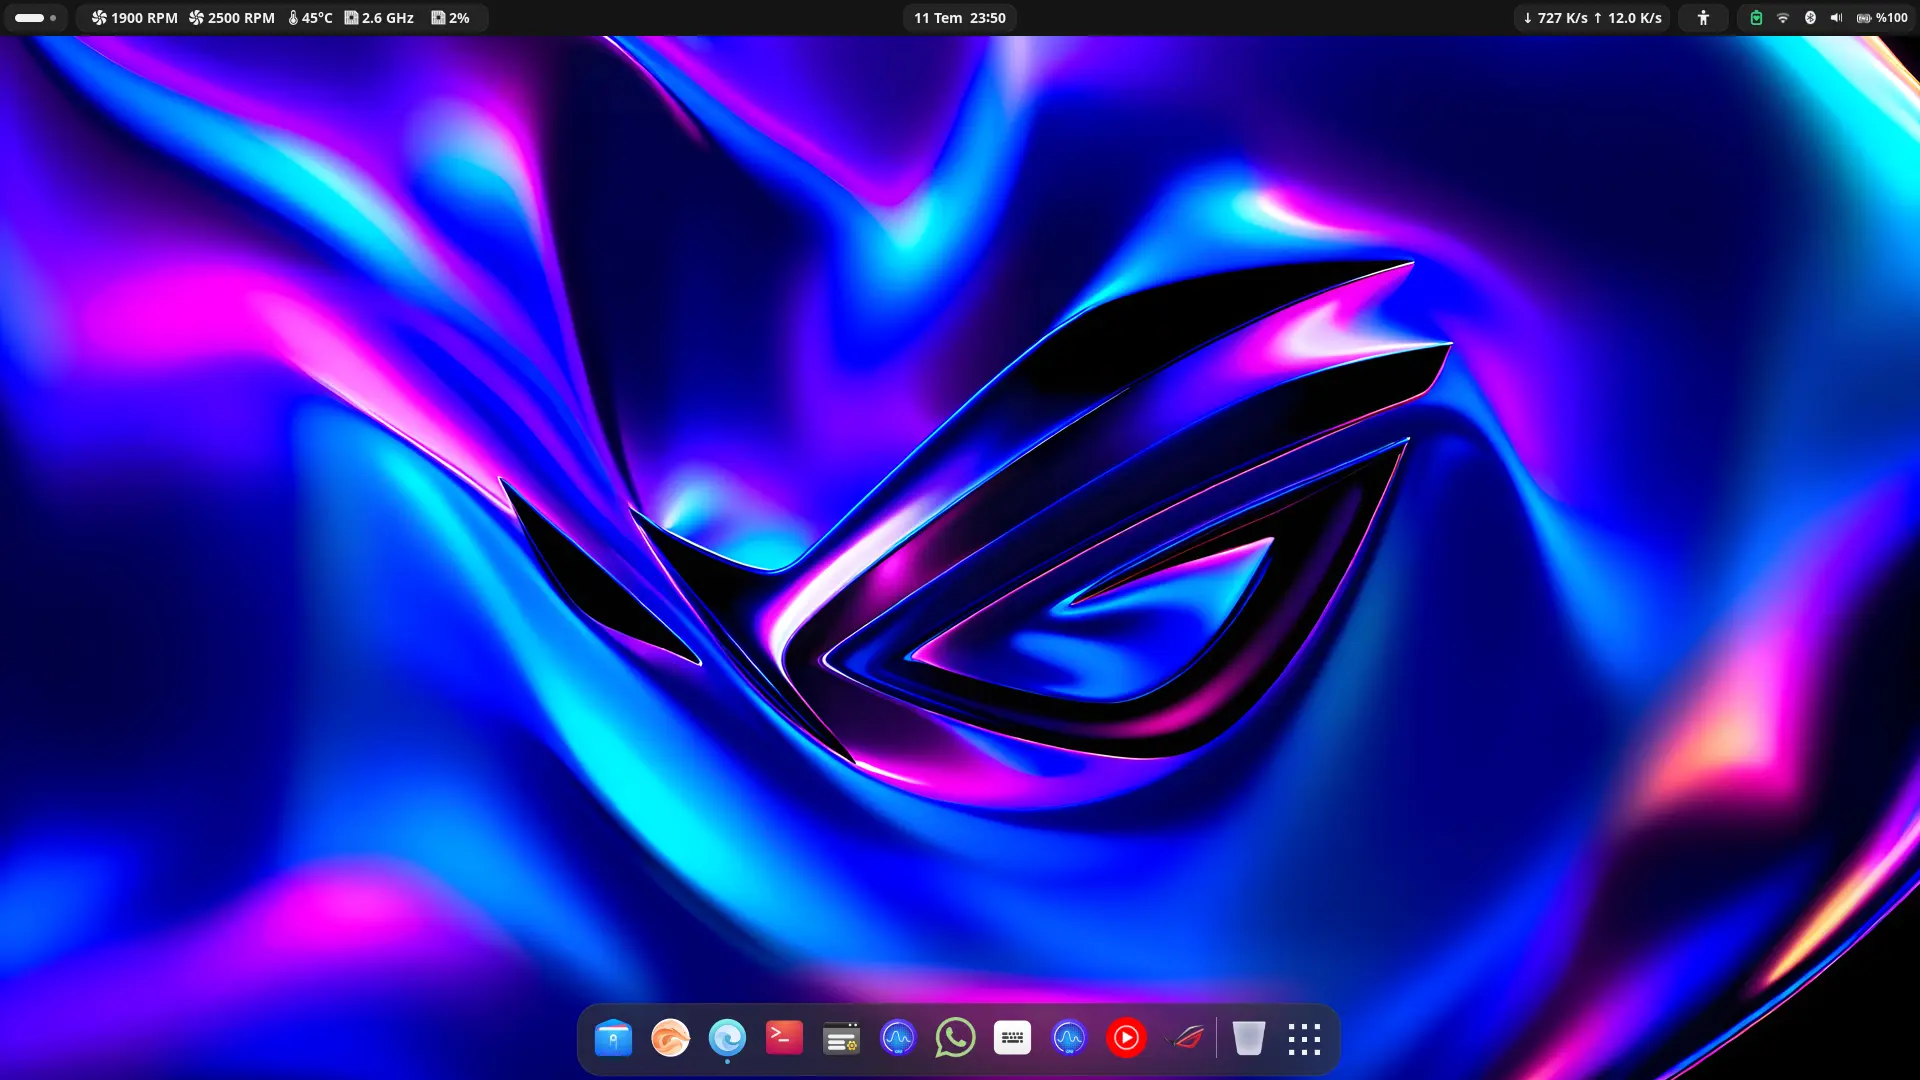The image size is (1920, 1080).
Task: Show all applications via the dock grid icon
Action: 1304,1039
